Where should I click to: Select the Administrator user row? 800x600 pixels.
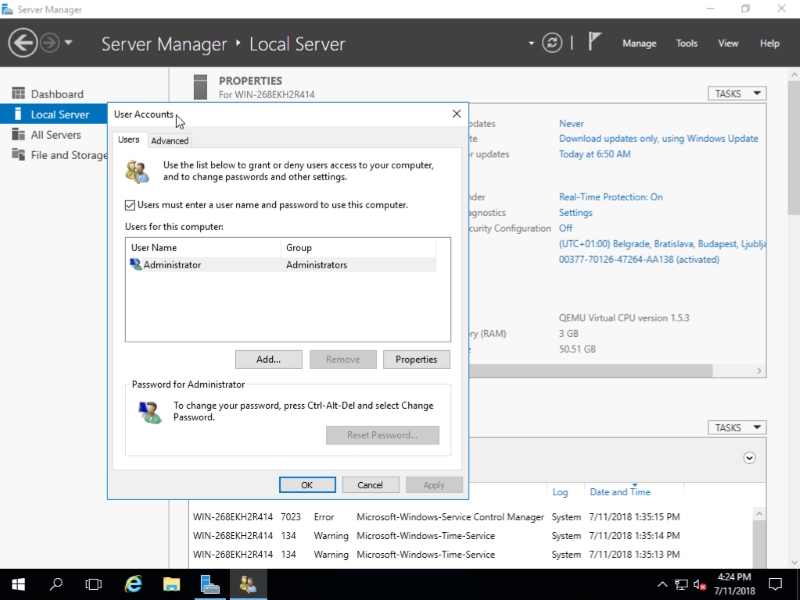281,265
